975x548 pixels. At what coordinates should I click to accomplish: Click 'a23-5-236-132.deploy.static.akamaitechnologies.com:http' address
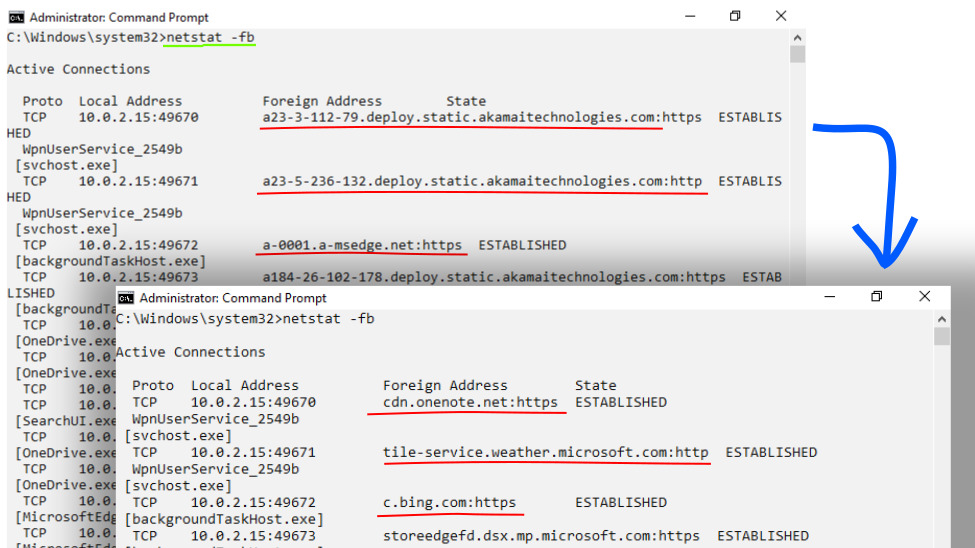click(x=482, y=181)
